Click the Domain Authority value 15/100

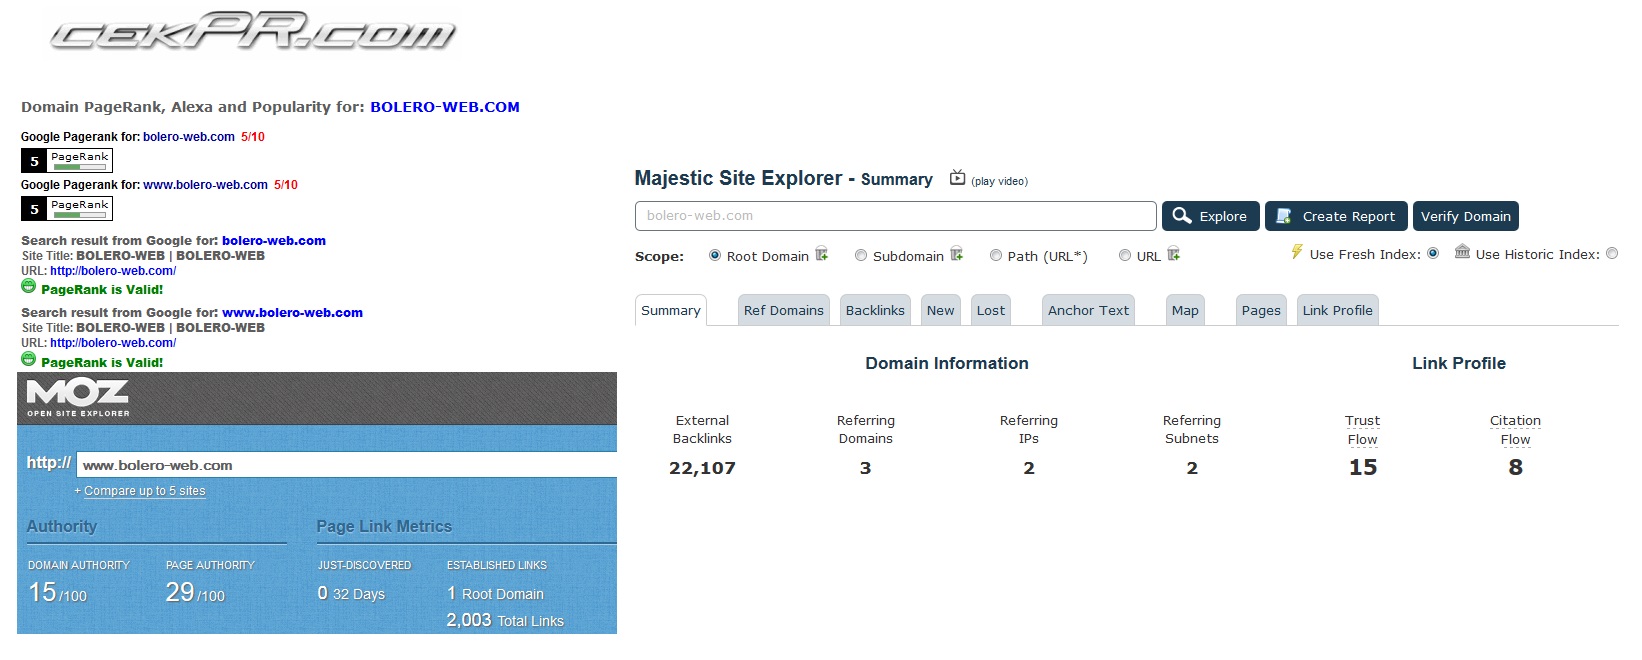[57, 592]
